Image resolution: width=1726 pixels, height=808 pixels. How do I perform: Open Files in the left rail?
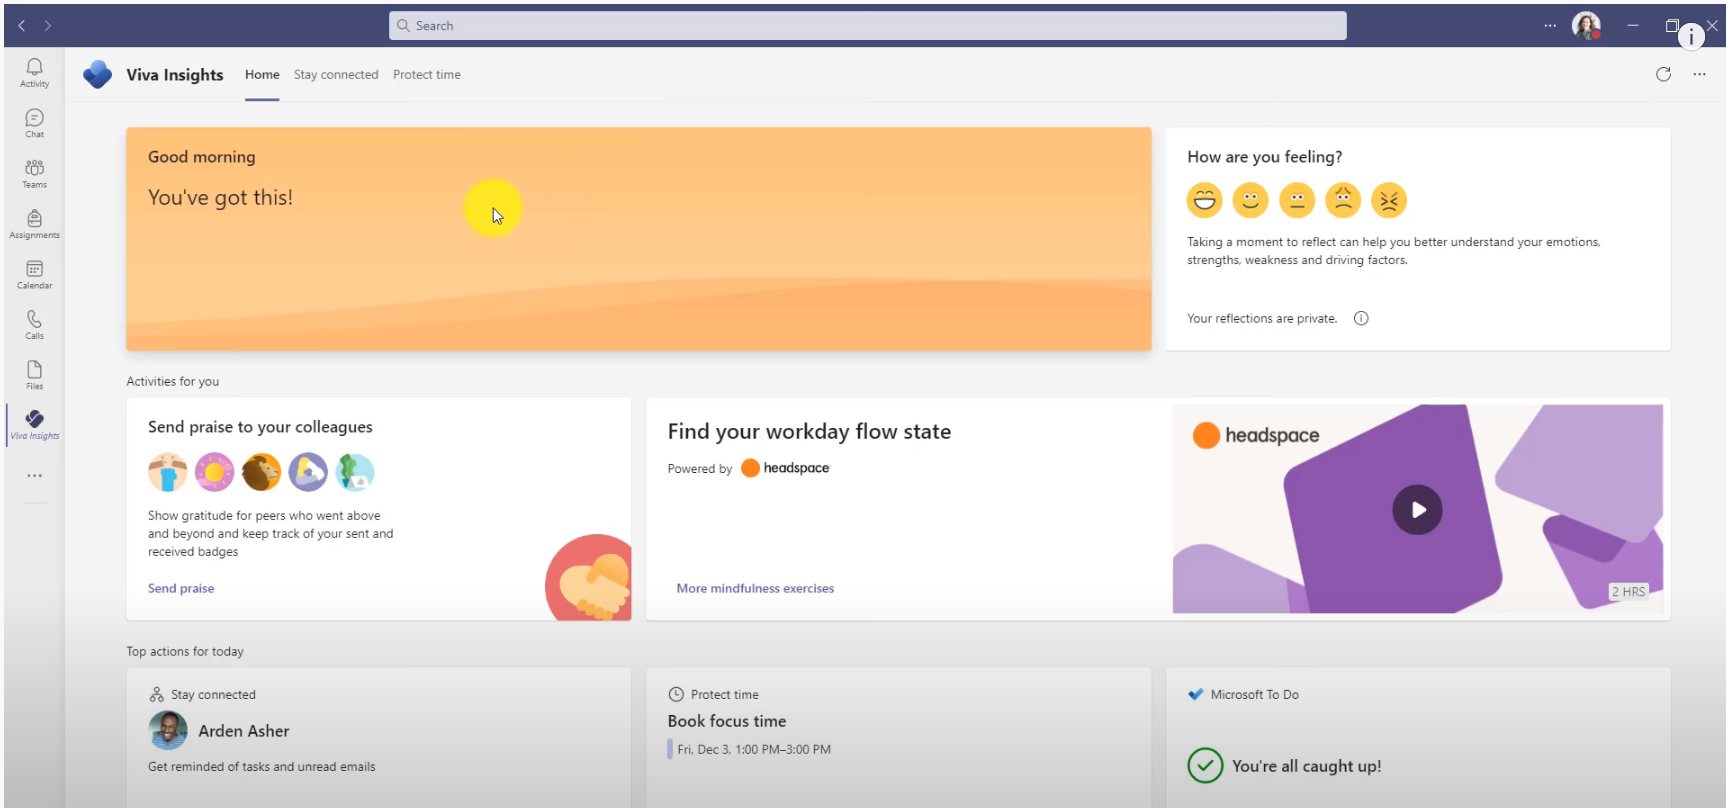(x=34, y=375)
